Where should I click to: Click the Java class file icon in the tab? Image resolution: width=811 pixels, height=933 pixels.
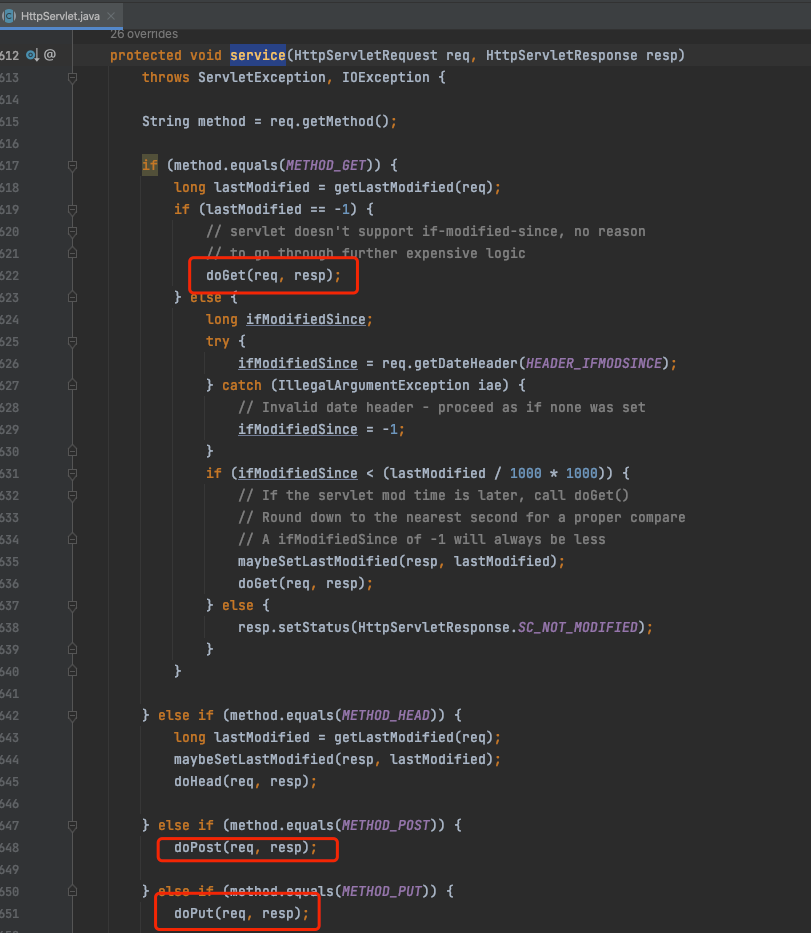(9, 16)
